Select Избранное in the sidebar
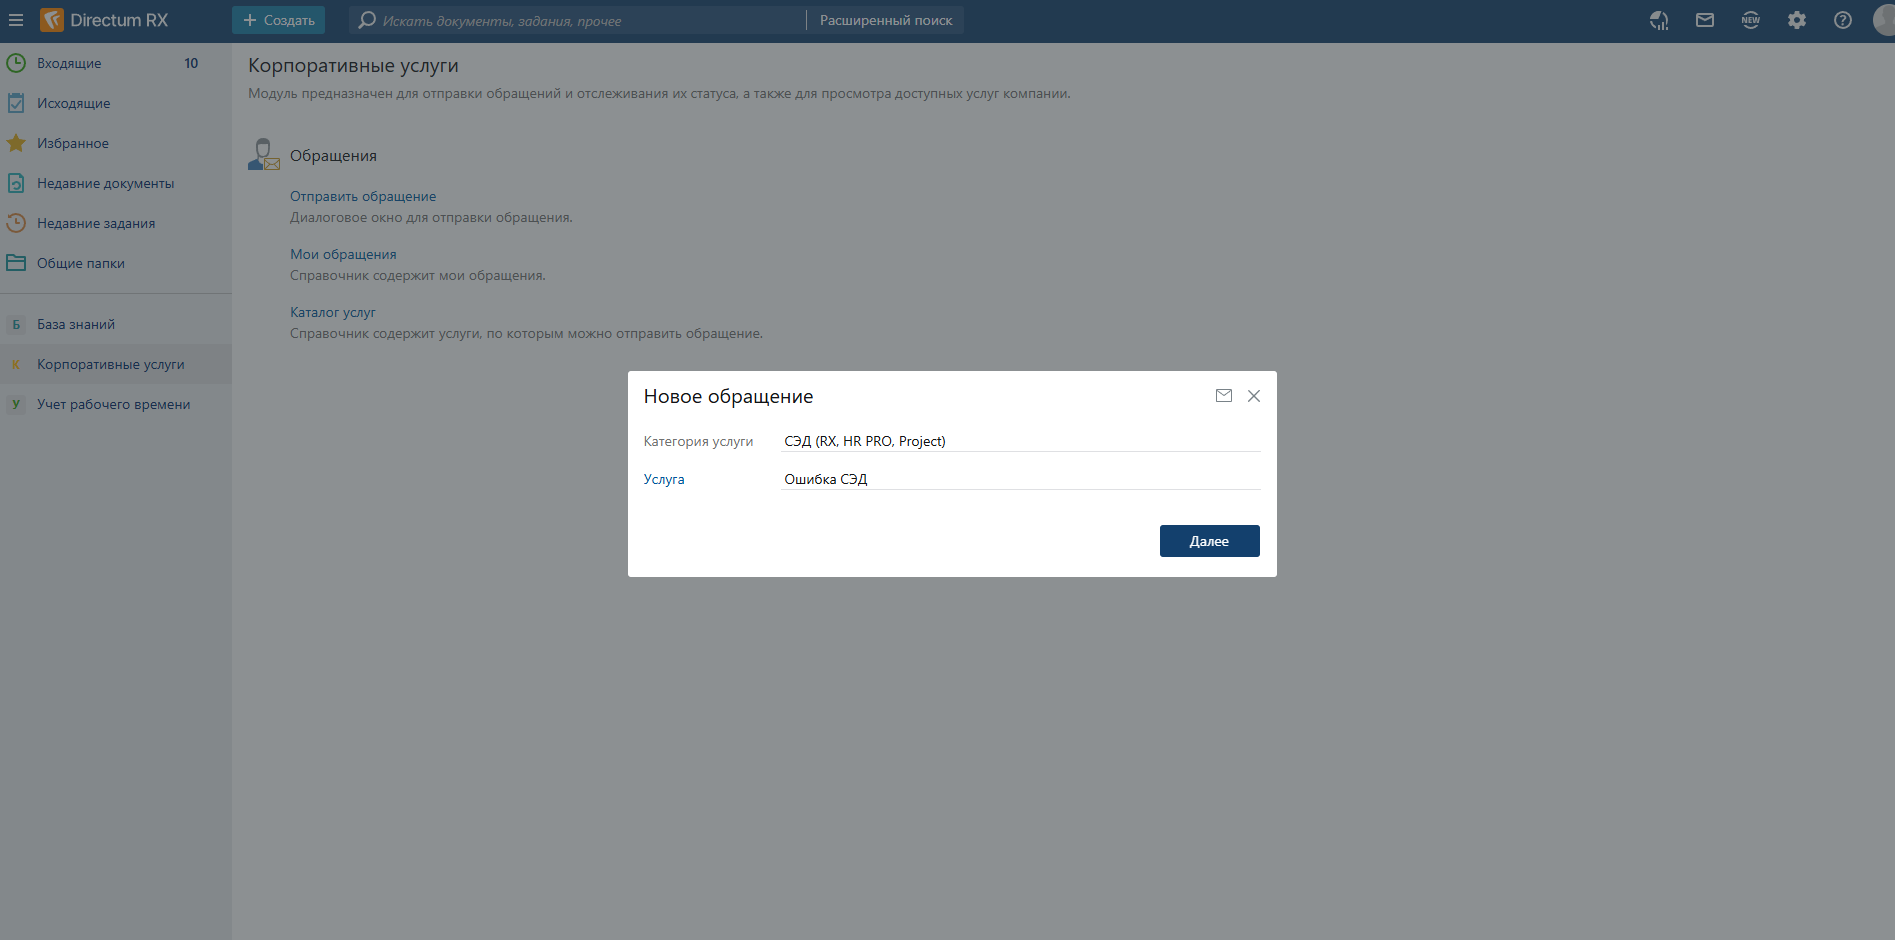The image size is (1895, 940). (73, 143)
